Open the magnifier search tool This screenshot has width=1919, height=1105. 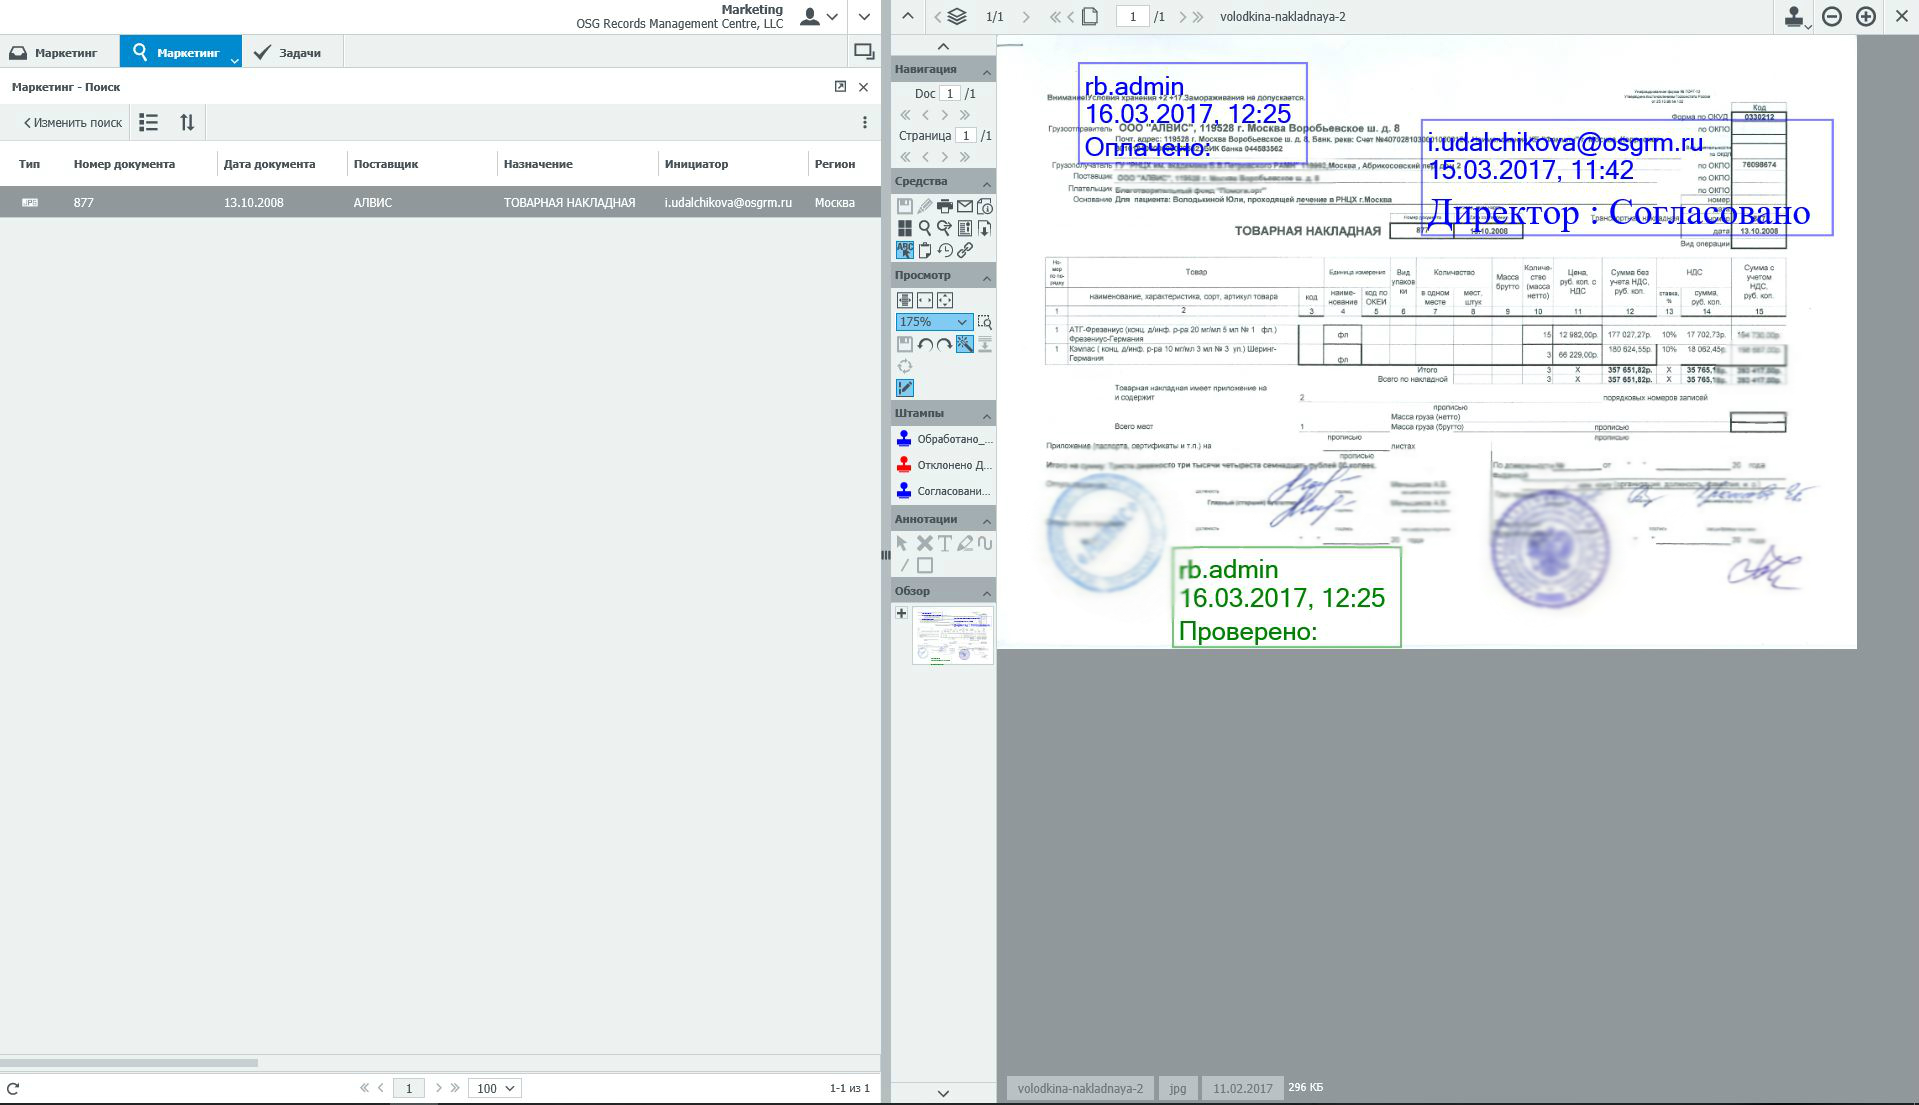924,228
